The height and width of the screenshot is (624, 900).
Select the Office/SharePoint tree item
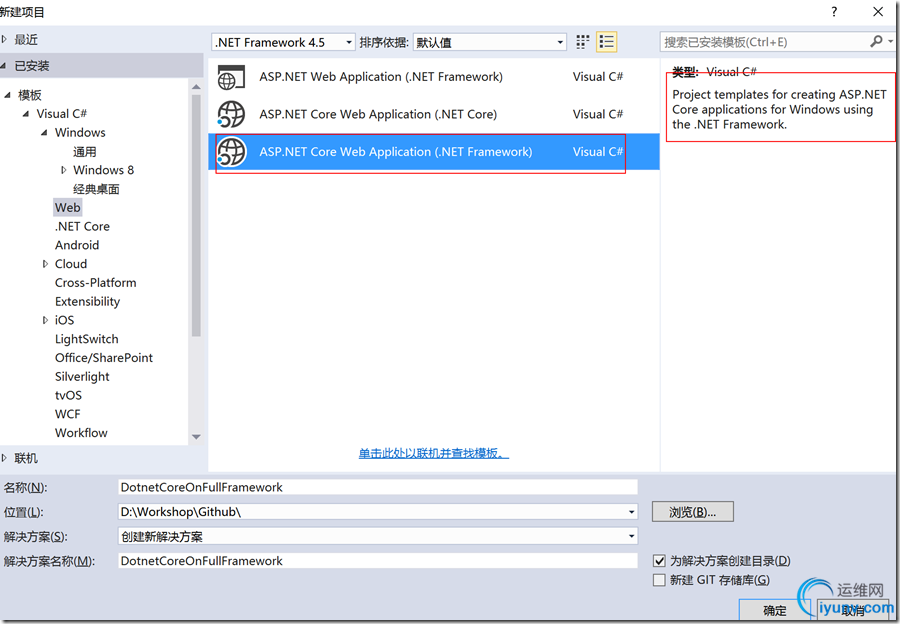click(x=104, y=358)
